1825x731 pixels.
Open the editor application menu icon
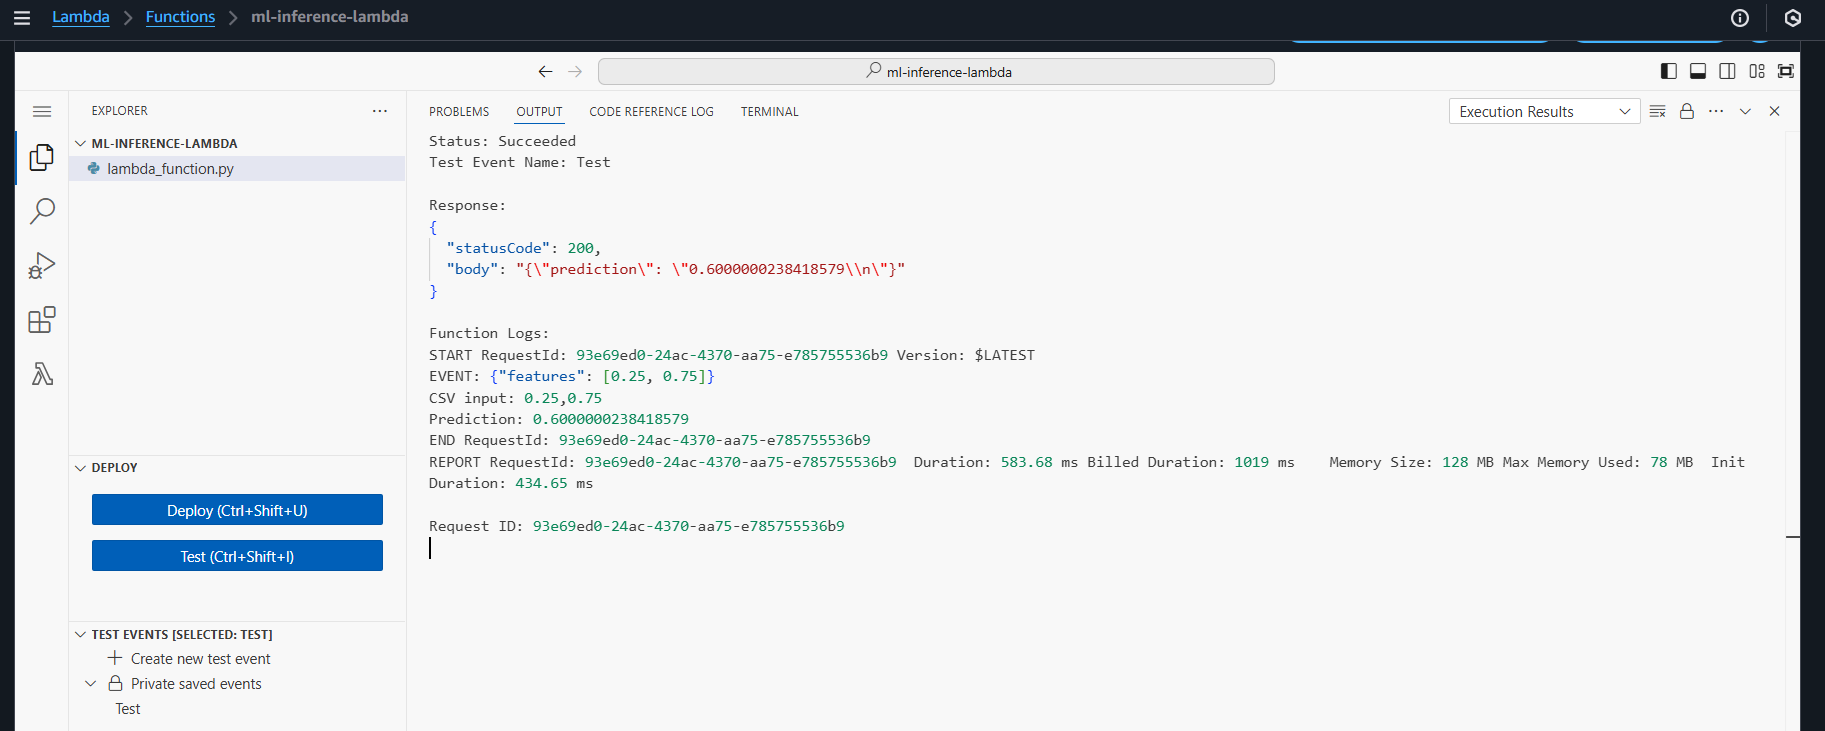[42, 111]
